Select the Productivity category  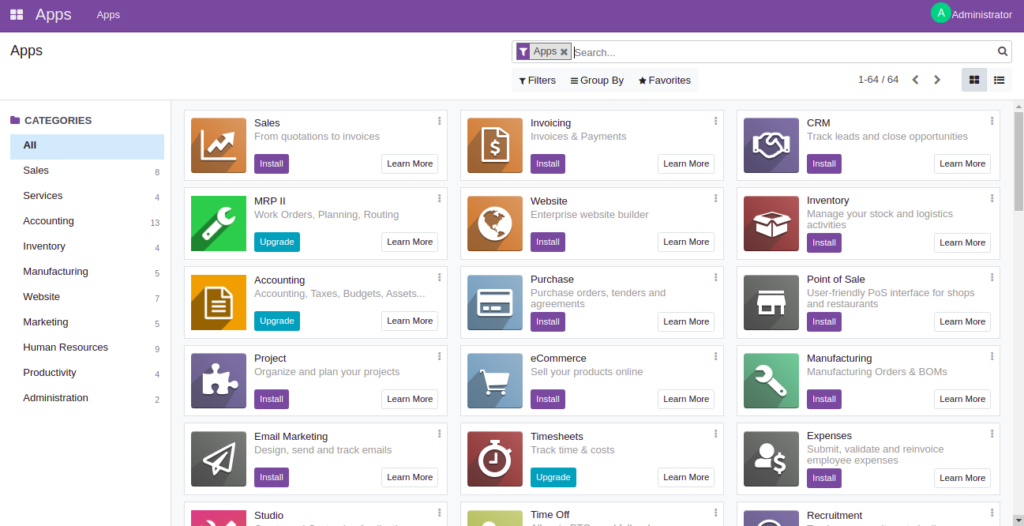87,373
